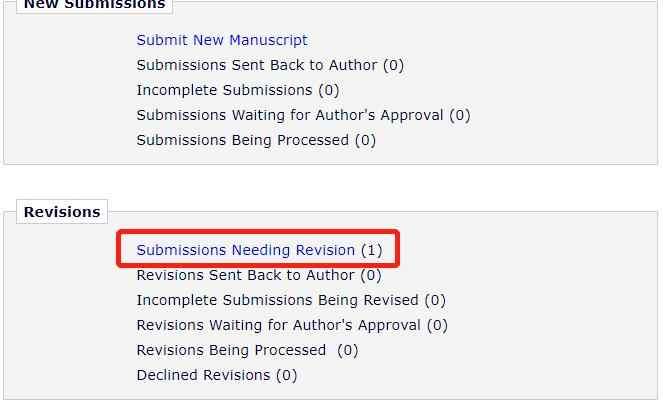Viewport: 663px width, 404px height.
Task: Click the (0) count beside Revisions Being Processed
Action: 348,350
